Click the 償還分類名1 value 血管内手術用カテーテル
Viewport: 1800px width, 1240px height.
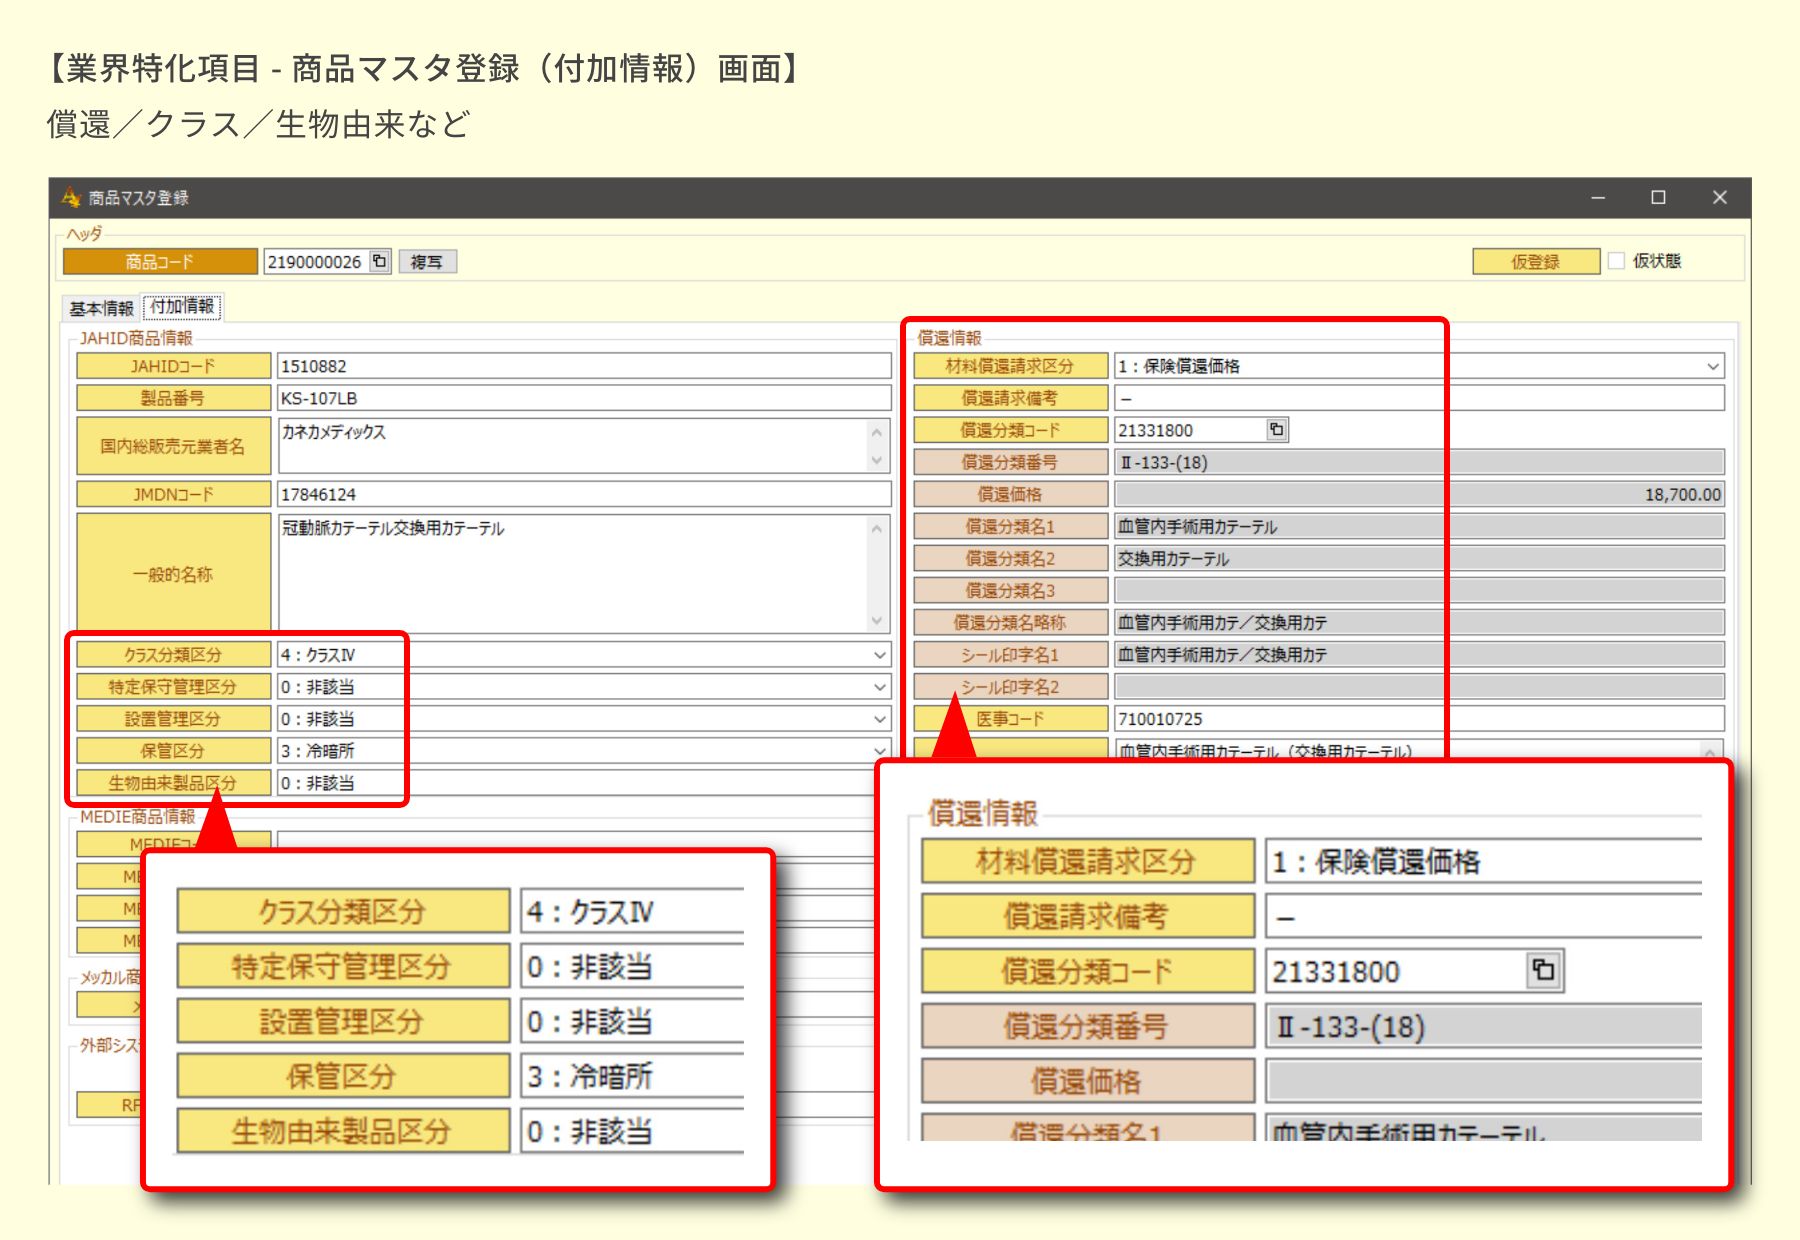pos(1419,526)
